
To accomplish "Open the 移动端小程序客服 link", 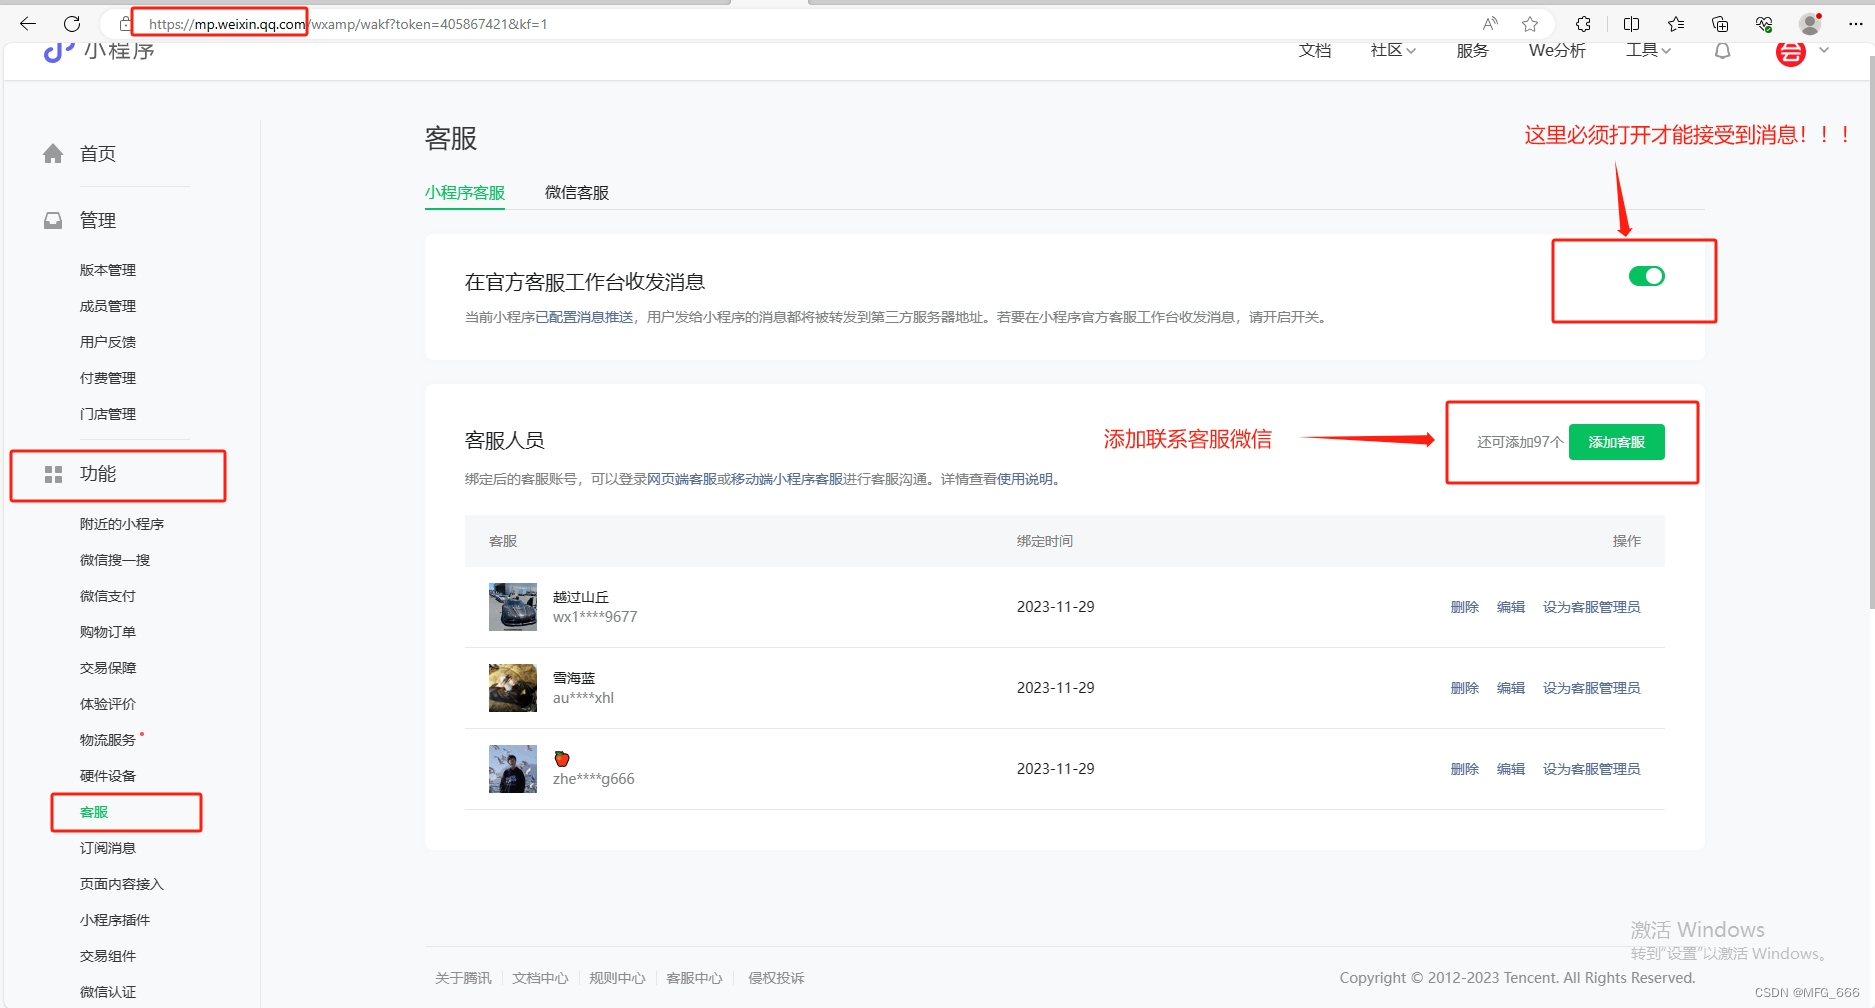I will click(787, 479).
